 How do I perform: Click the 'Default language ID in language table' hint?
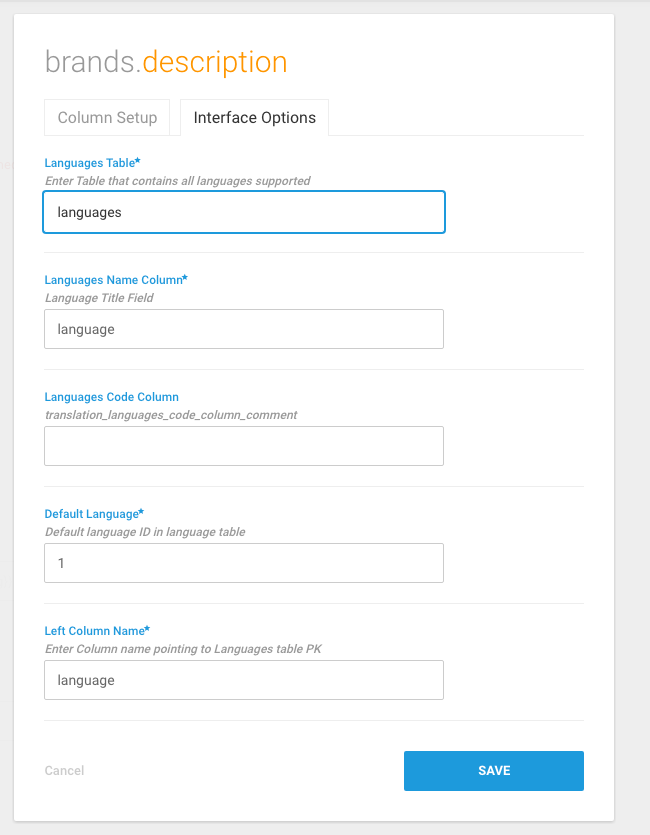pyautogui.click(x=145, y=532)
